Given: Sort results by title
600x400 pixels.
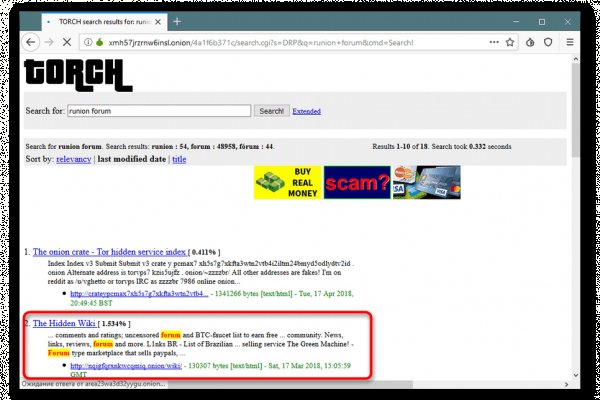Looking at the screenshot, I should (179, 159).
